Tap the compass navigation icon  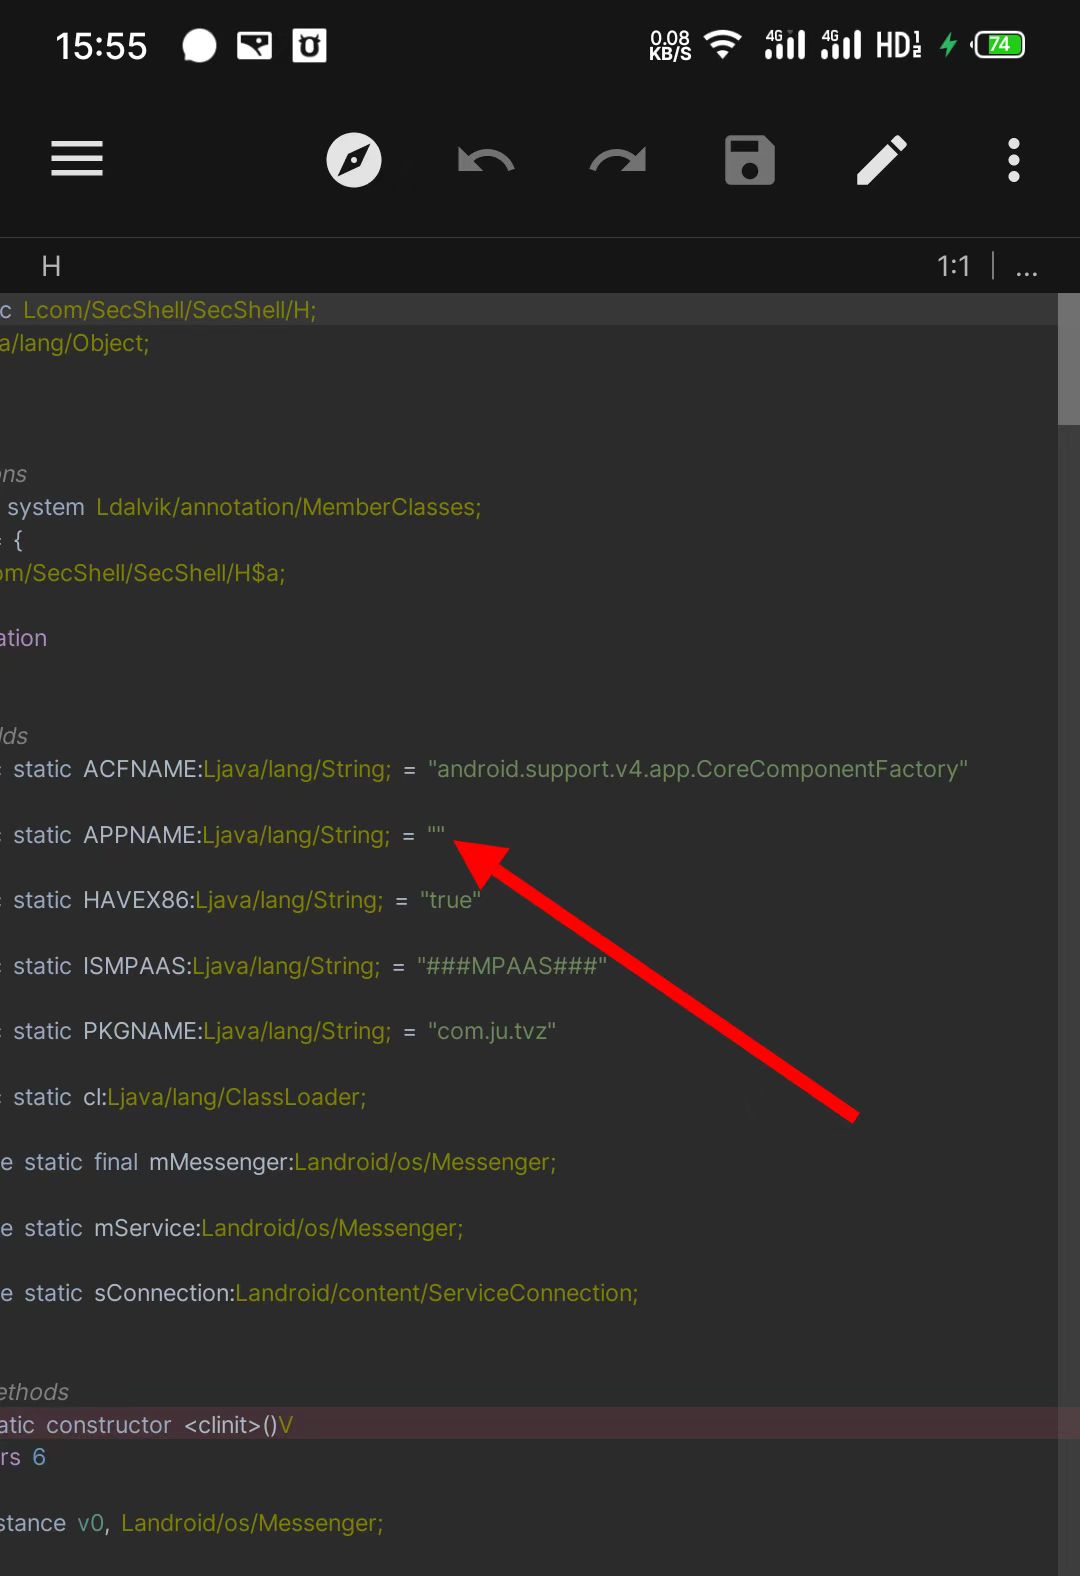(354, 159)
